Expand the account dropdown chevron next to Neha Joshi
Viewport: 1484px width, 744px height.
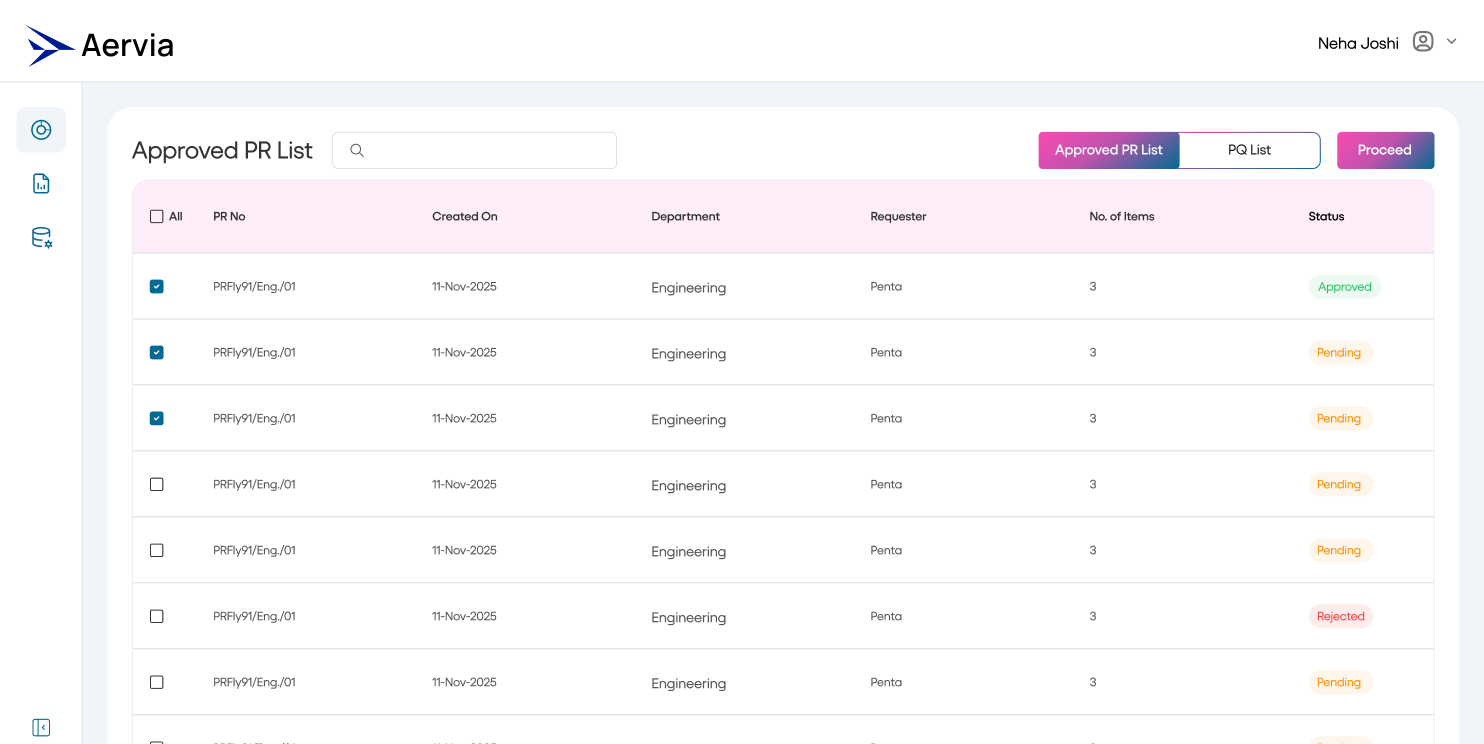click(x=1451, y=41)
